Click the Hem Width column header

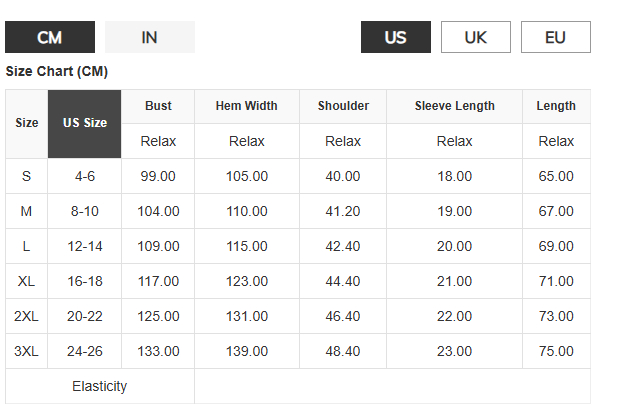point(247,106)
